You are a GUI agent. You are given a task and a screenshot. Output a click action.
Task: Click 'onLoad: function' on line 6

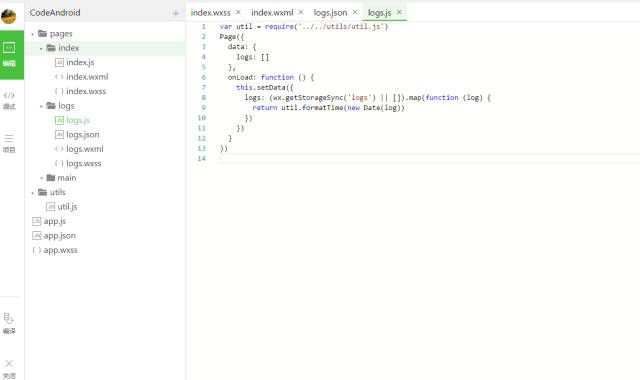click(x=260, y=77)
